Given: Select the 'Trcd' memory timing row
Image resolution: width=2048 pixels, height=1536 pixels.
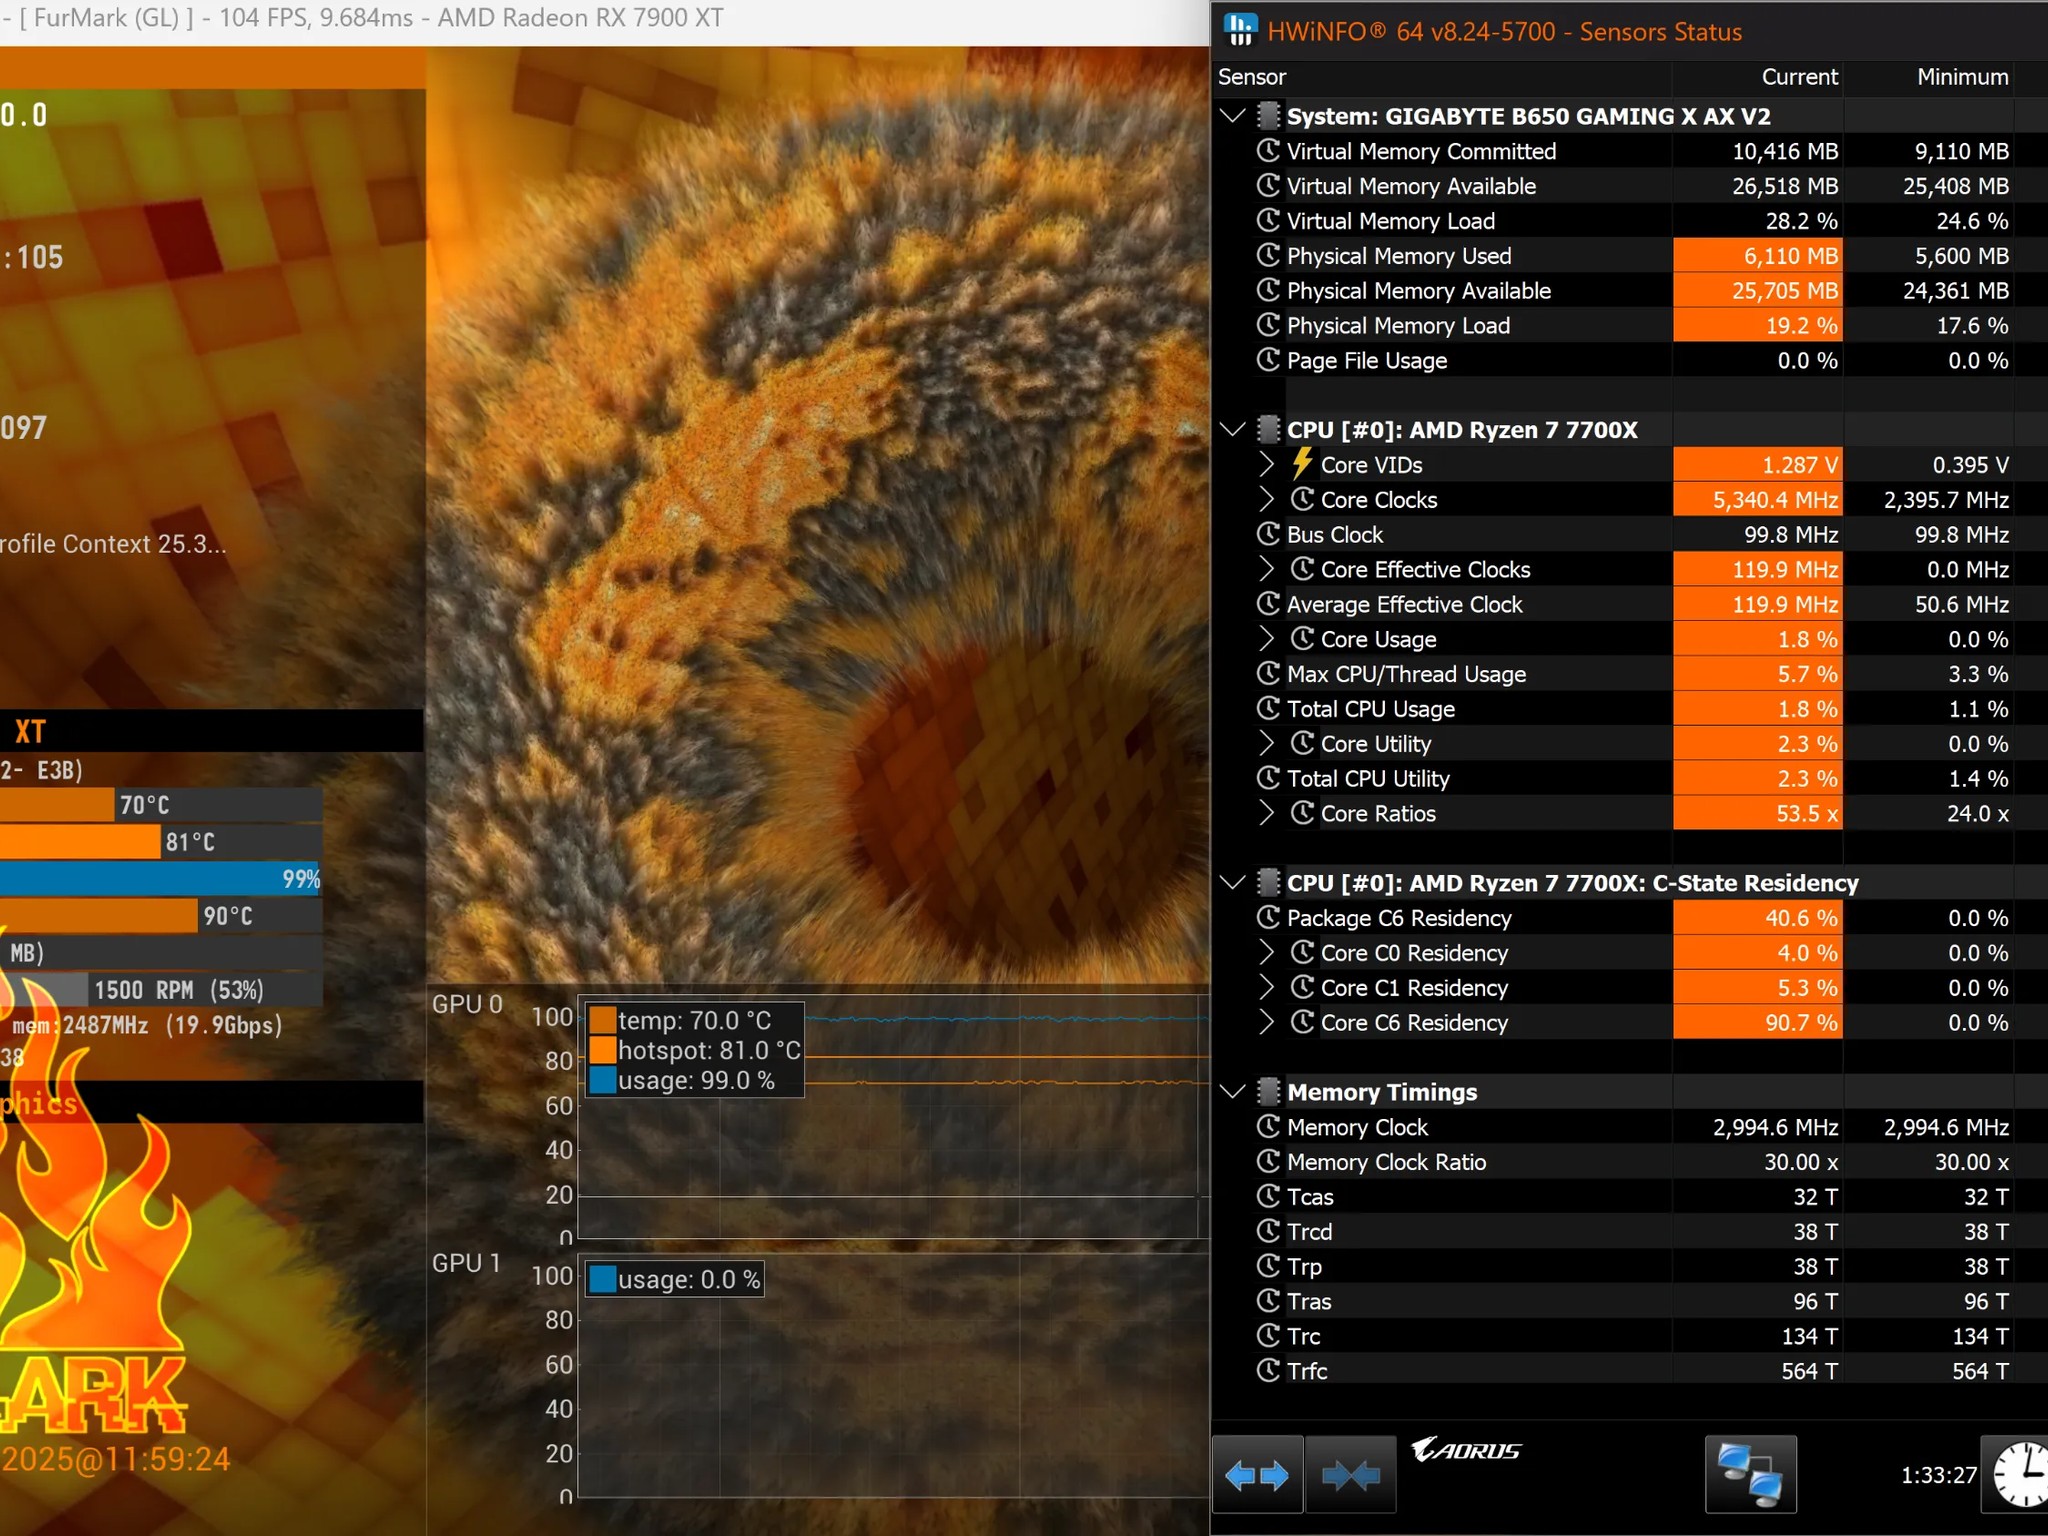Looking at the screenshot, I should (x=1629, y=1231).
